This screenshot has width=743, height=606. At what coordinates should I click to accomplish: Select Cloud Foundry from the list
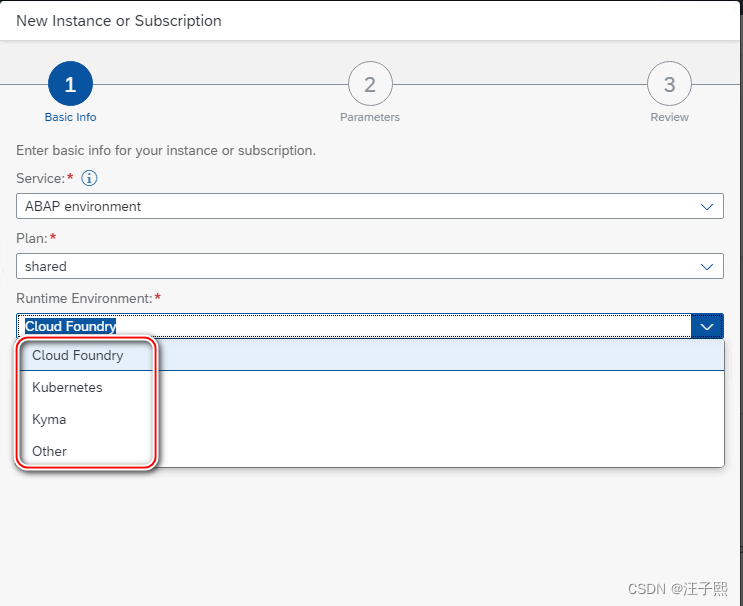coord(370,355)
